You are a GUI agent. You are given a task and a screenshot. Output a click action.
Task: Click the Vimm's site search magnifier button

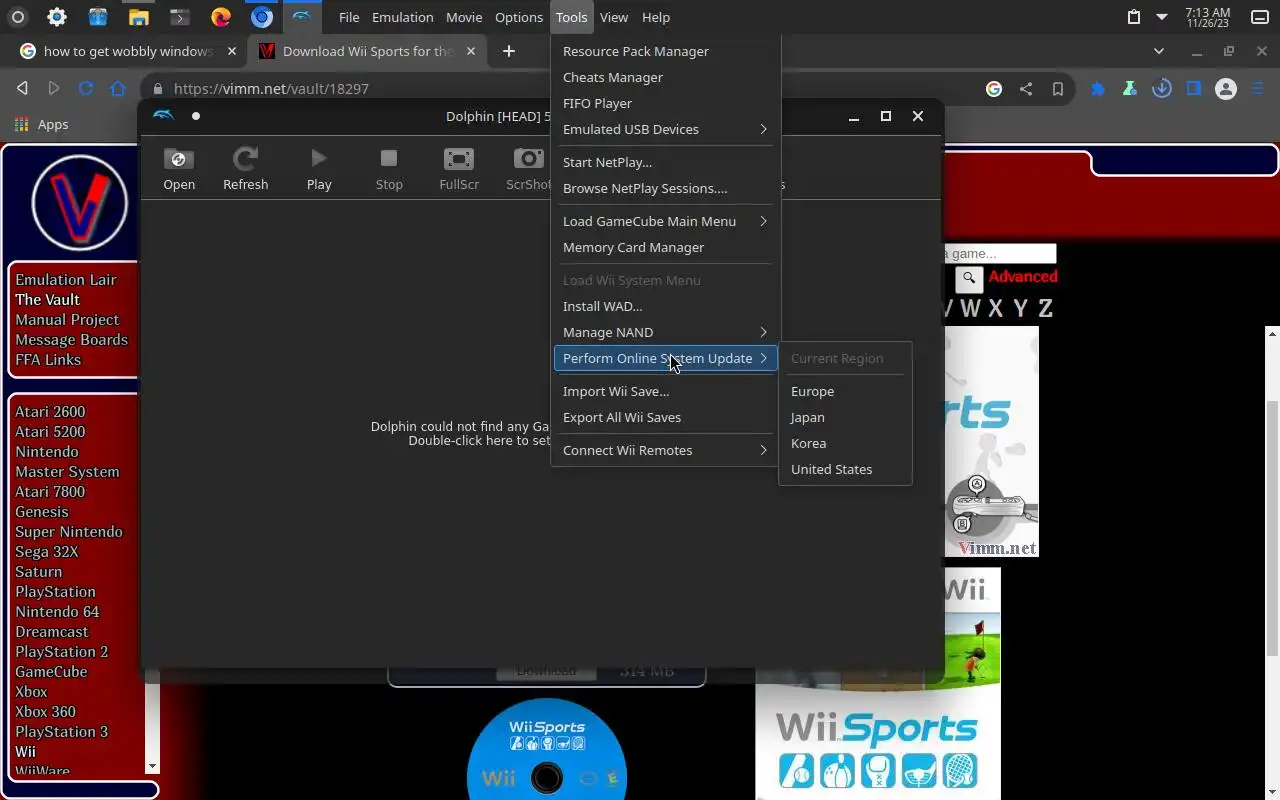968,279
